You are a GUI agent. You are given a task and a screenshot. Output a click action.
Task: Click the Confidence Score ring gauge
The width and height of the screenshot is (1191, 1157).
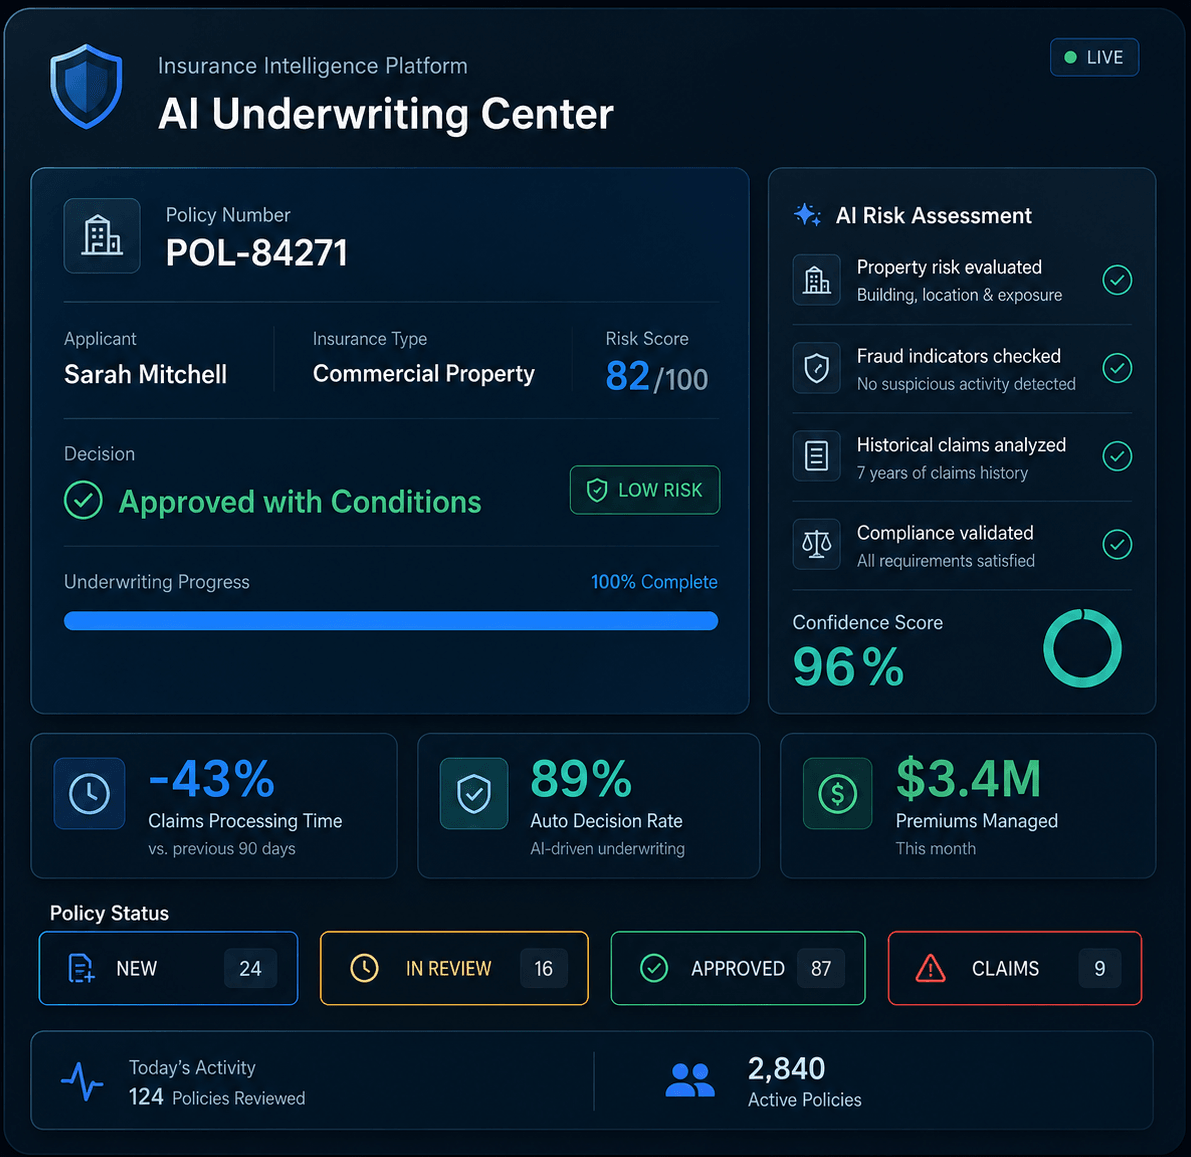click(x=1082, y=648)
